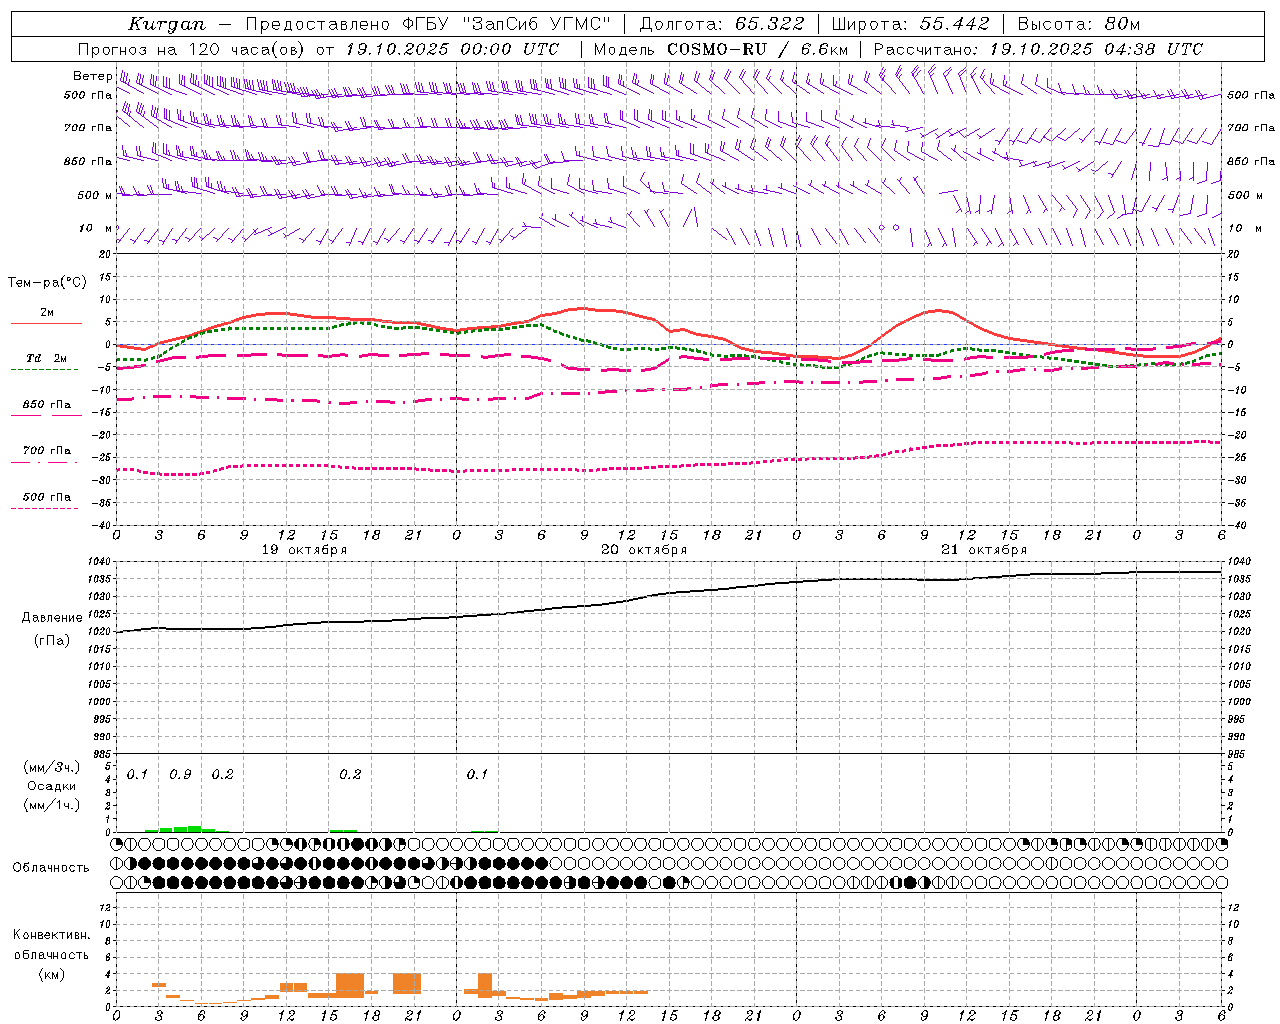
Task: Click the Тем-ра(°C) temperature axis title
Action: coord(47,283)
